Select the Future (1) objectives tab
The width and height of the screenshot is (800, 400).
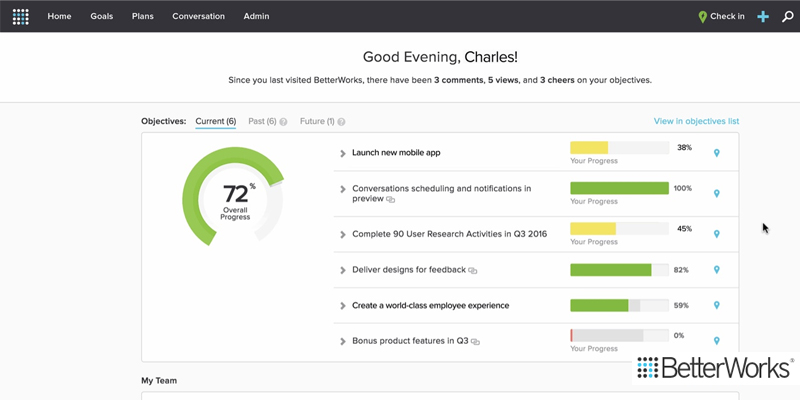317,121
